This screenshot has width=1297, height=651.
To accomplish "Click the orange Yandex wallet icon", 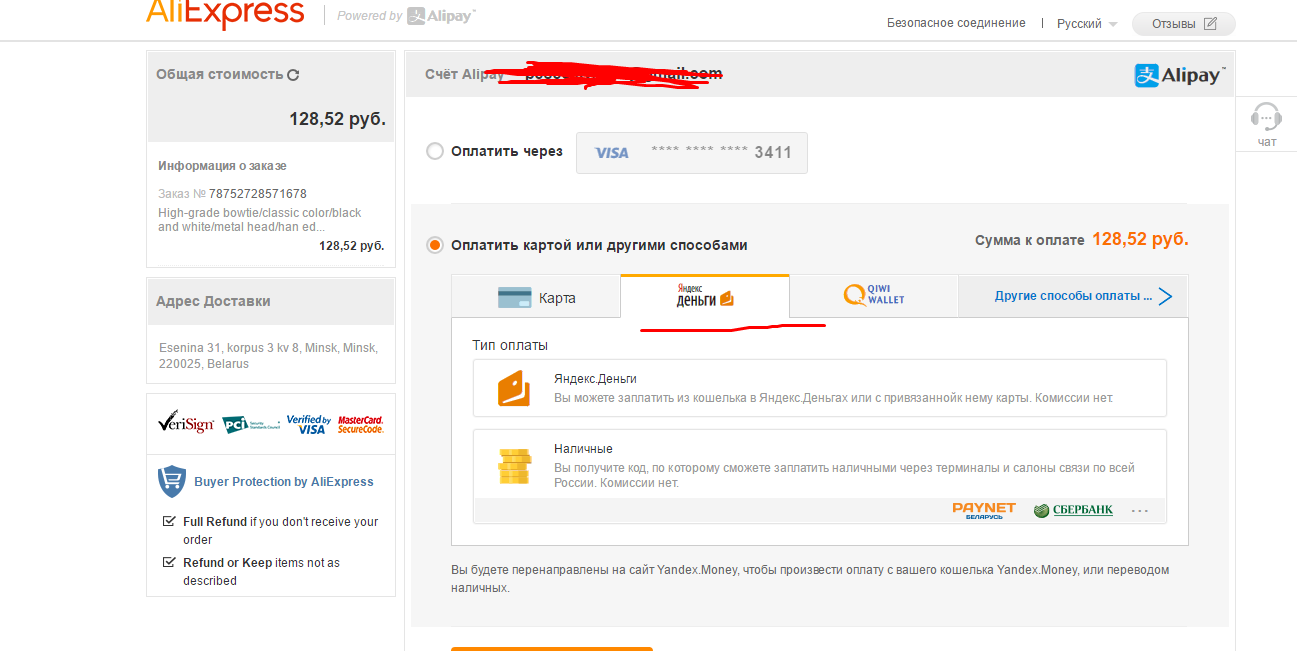I will (514, 388).
